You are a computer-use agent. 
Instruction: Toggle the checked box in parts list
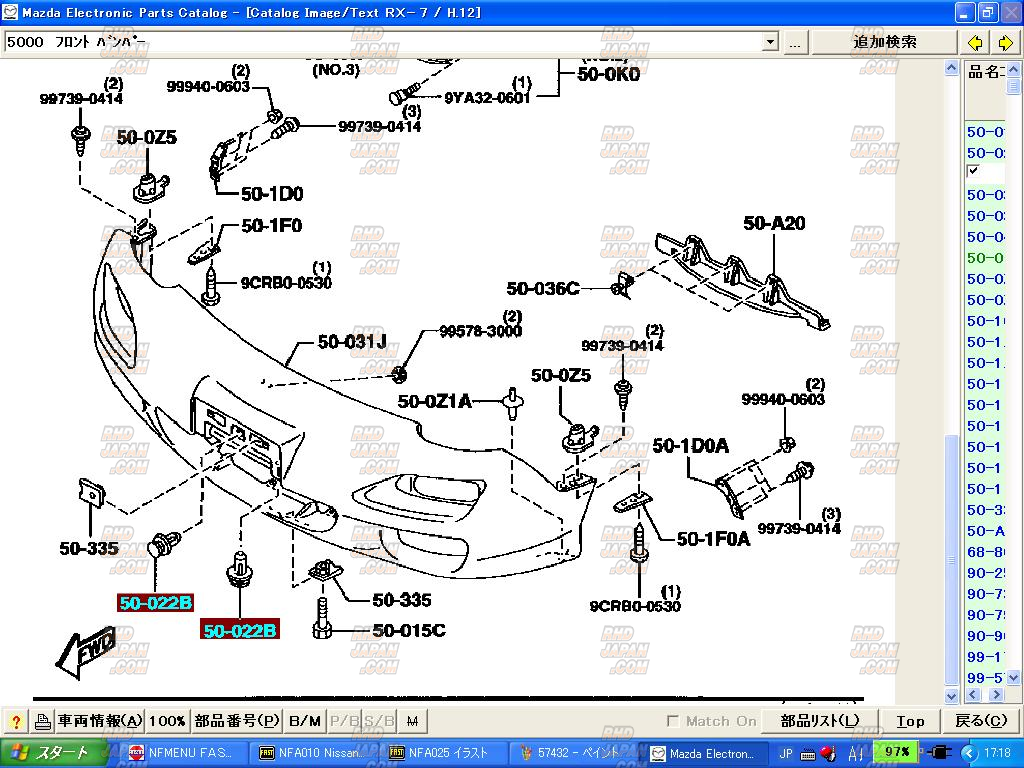pos(974,172)
